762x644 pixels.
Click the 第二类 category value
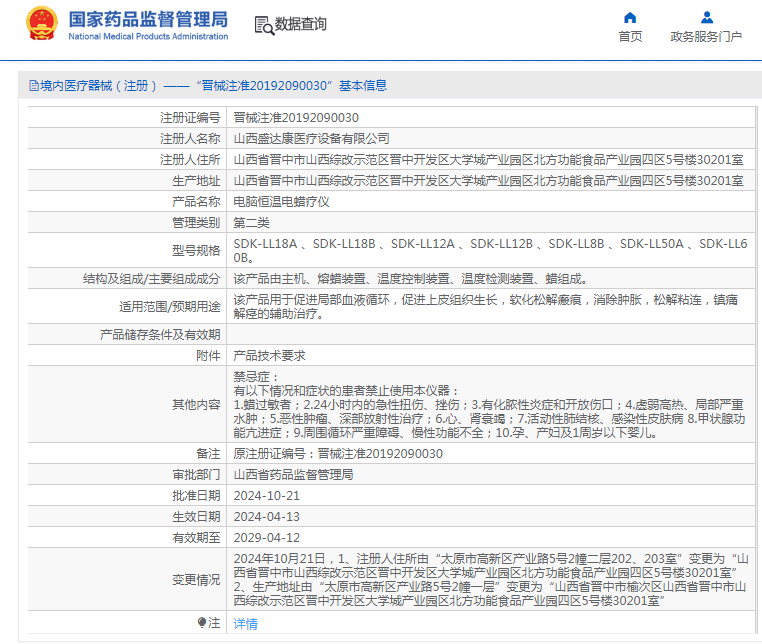pyautogui.click(x=251, y=223)
